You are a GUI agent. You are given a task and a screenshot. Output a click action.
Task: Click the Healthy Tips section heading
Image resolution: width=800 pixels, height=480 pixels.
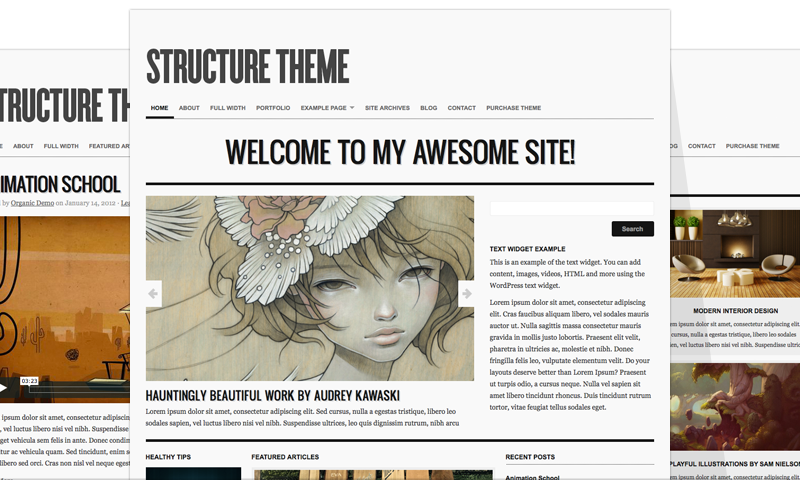click(x=168, y=457)
